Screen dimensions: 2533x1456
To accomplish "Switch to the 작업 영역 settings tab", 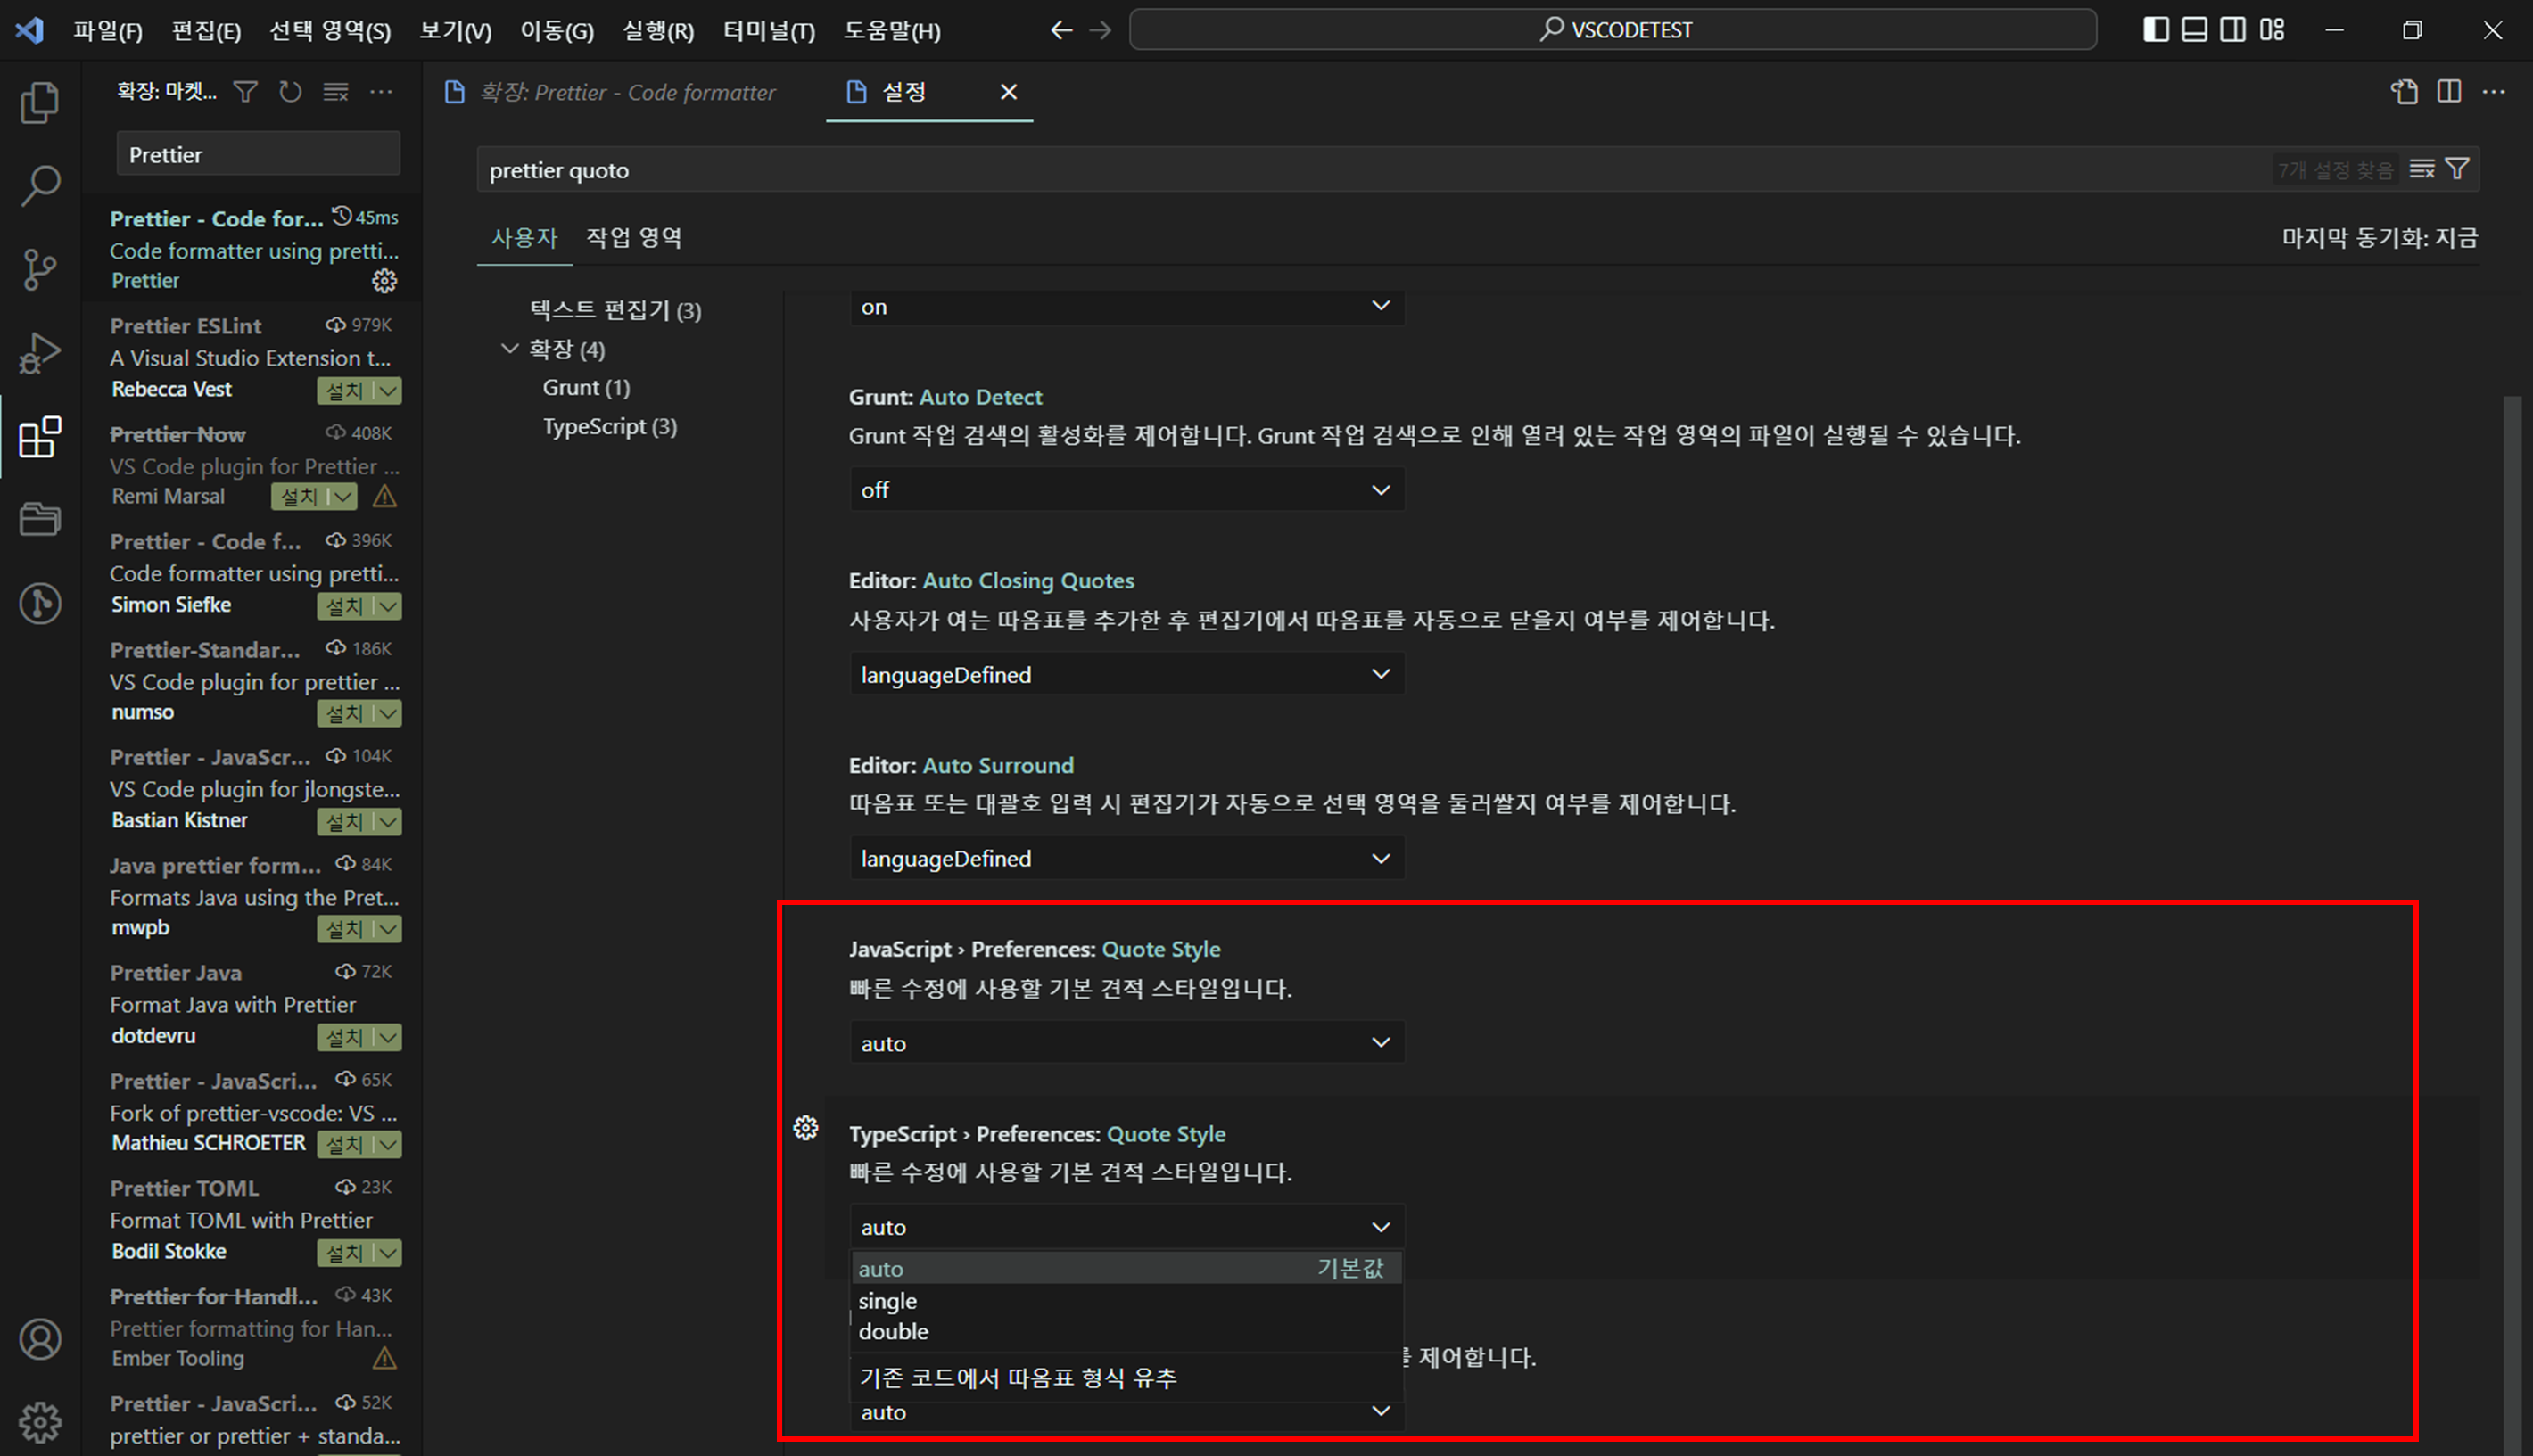I will 633,238.
